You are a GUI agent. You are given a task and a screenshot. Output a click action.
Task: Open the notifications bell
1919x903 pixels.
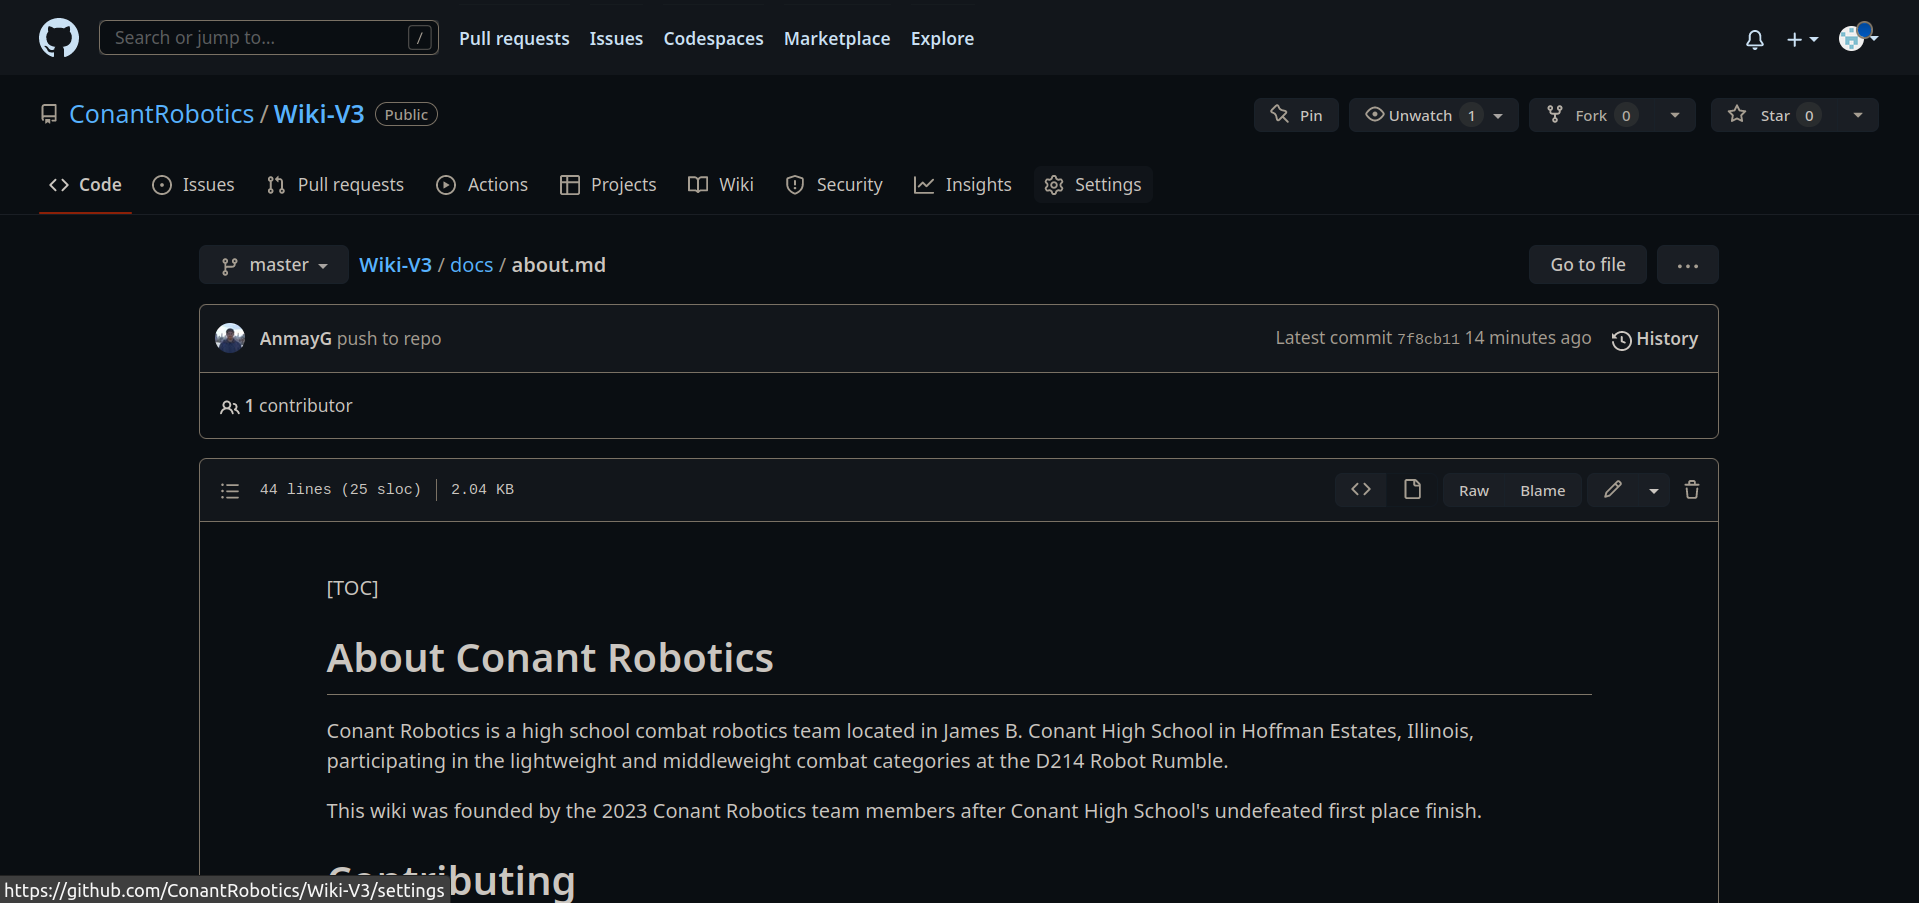(1754, 39)
